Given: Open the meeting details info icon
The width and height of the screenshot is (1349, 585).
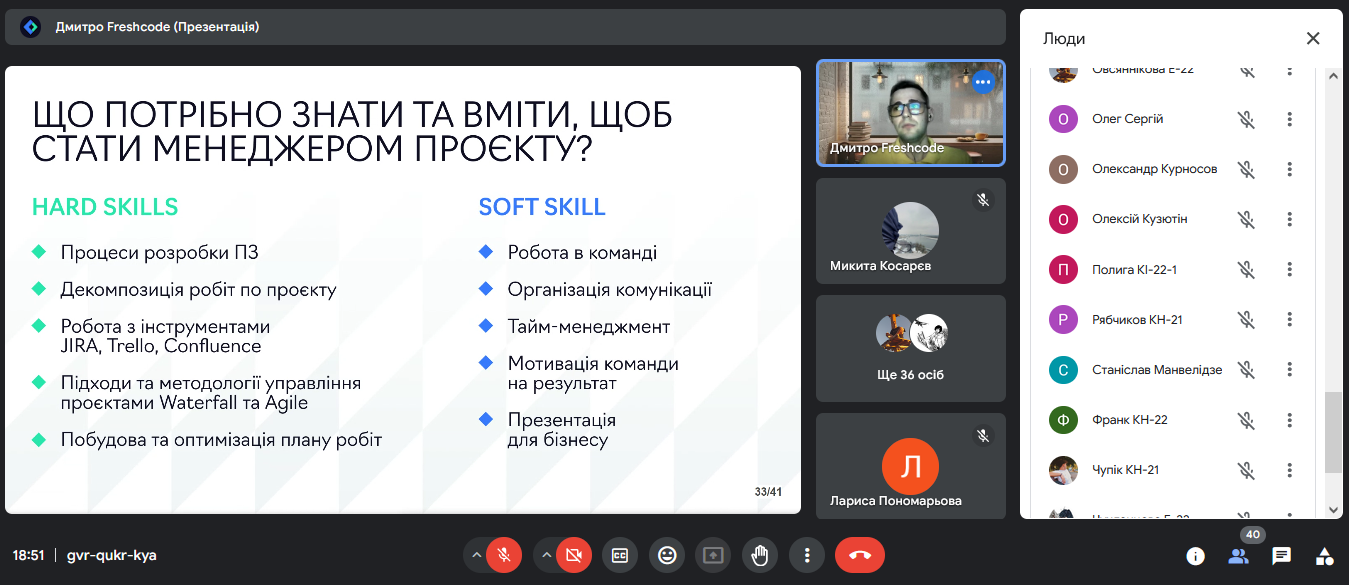Looking at the screenshot, I should tap(1195, 556).
